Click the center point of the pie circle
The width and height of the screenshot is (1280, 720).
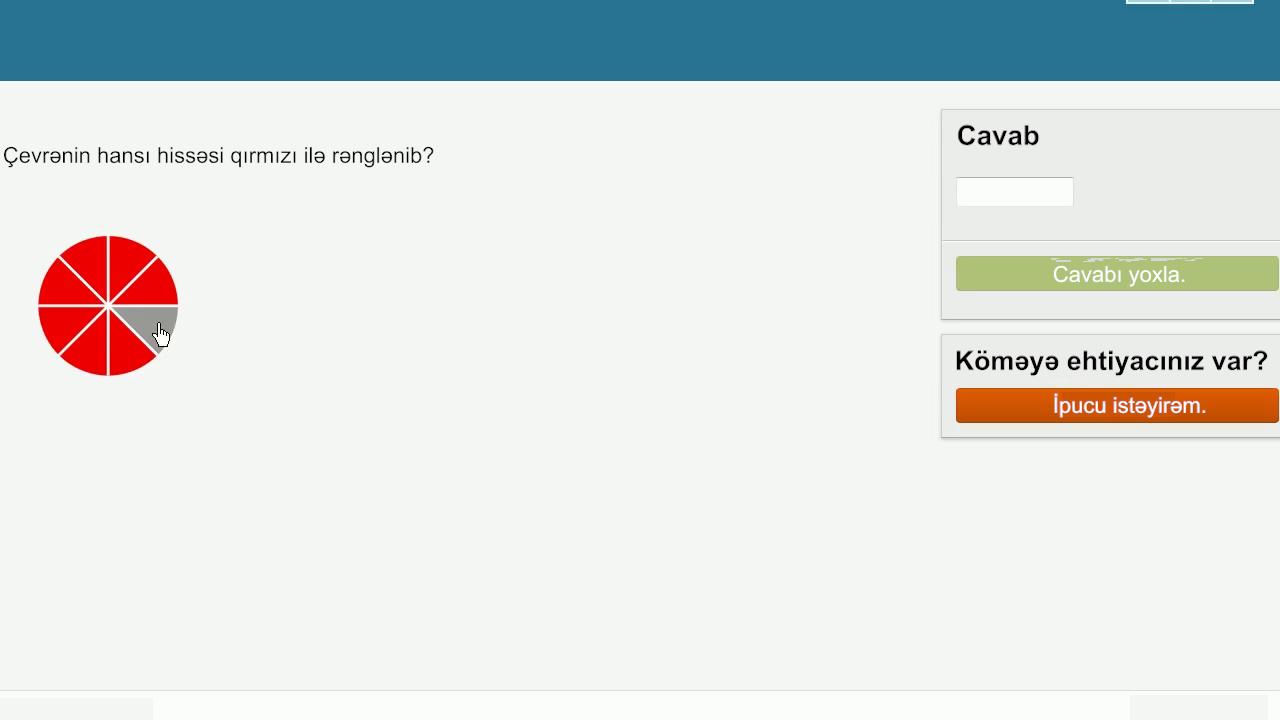[108, 306]
